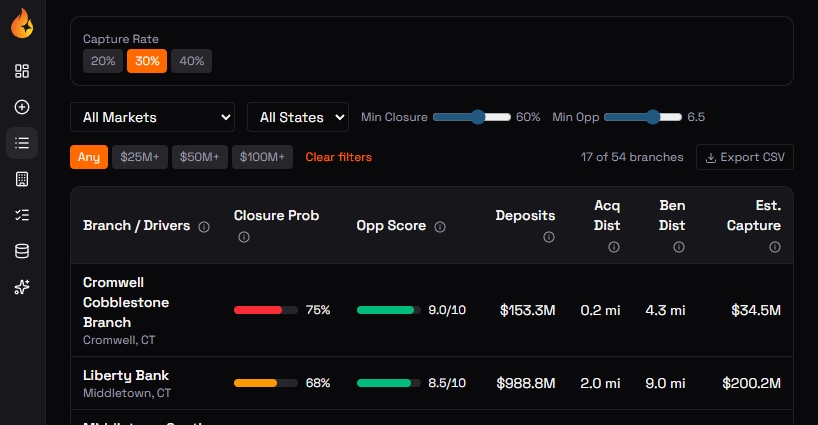Export table with Export CSV button

(x=744, y=157)
